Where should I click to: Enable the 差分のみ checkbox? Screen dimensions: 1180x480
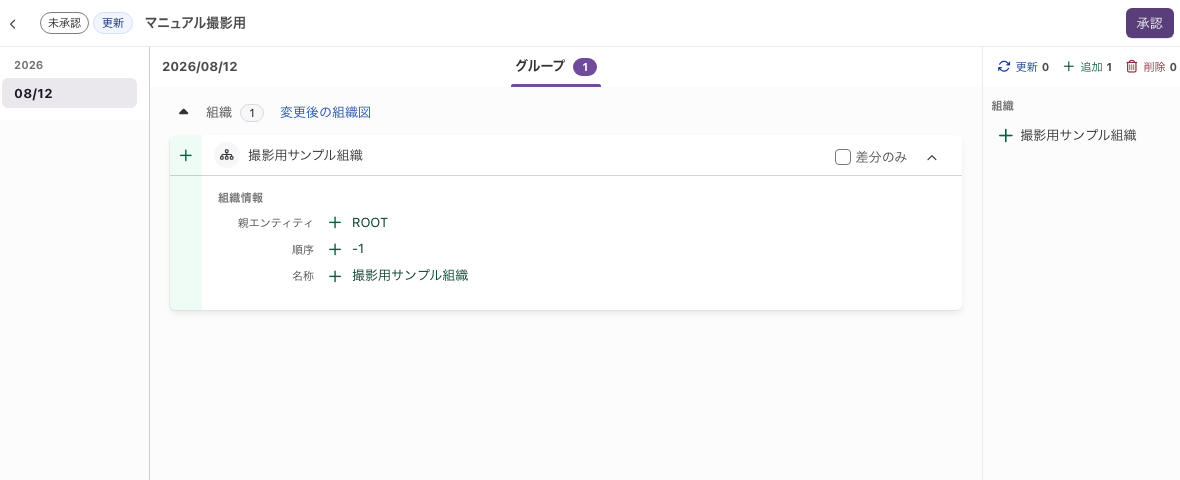click(x=843, y=157)
